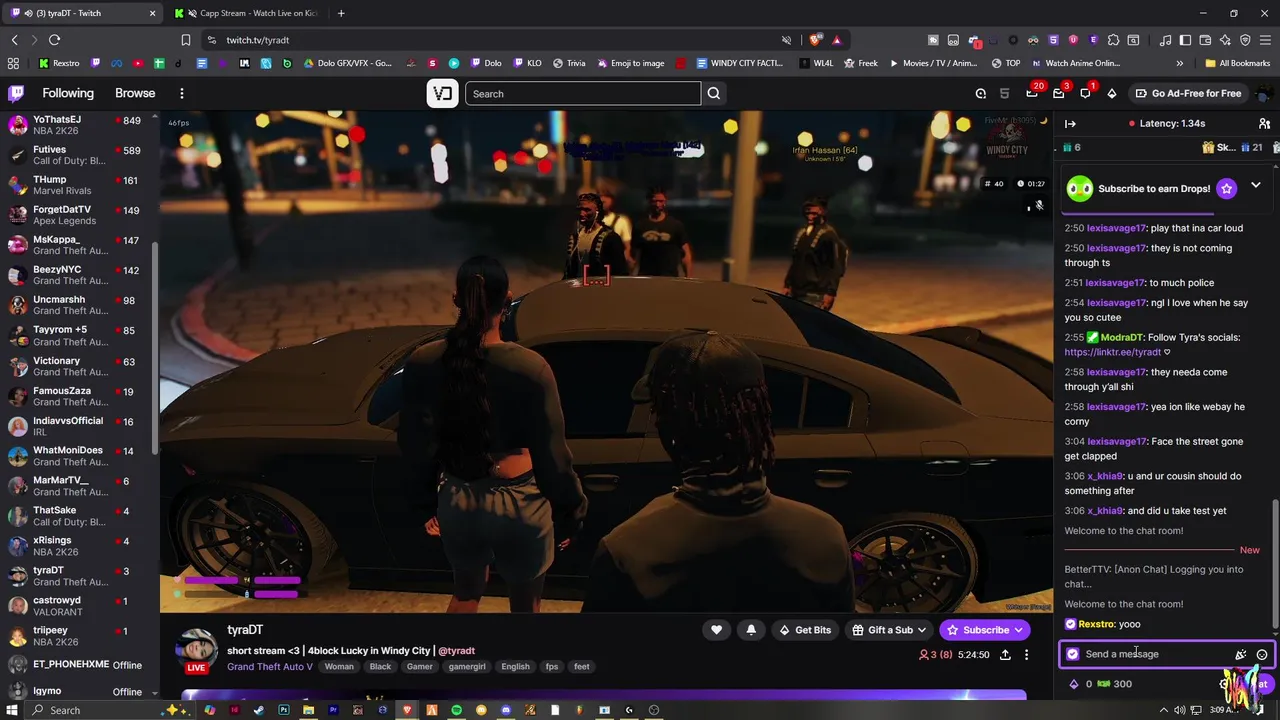Open YoThatsEJ channel in sidebar

(x=80, y=126)
